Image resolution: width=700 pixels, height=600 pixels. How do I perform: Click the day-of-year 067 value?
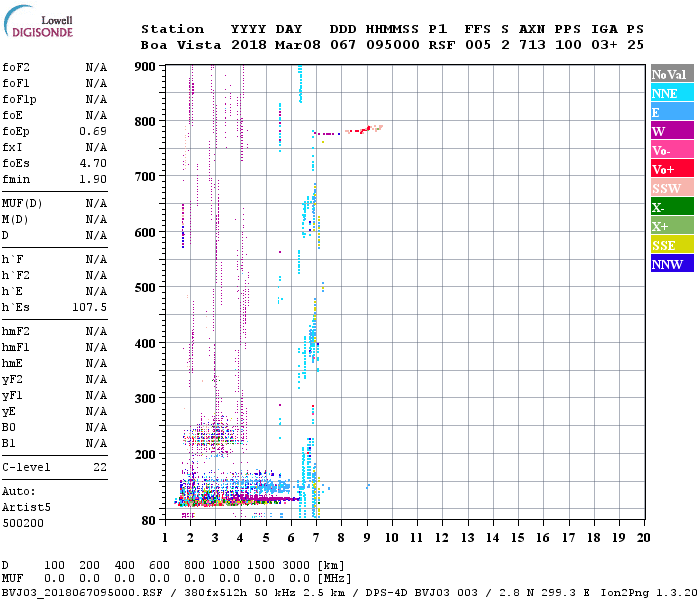pyautogui.click(x=343, y=45)
